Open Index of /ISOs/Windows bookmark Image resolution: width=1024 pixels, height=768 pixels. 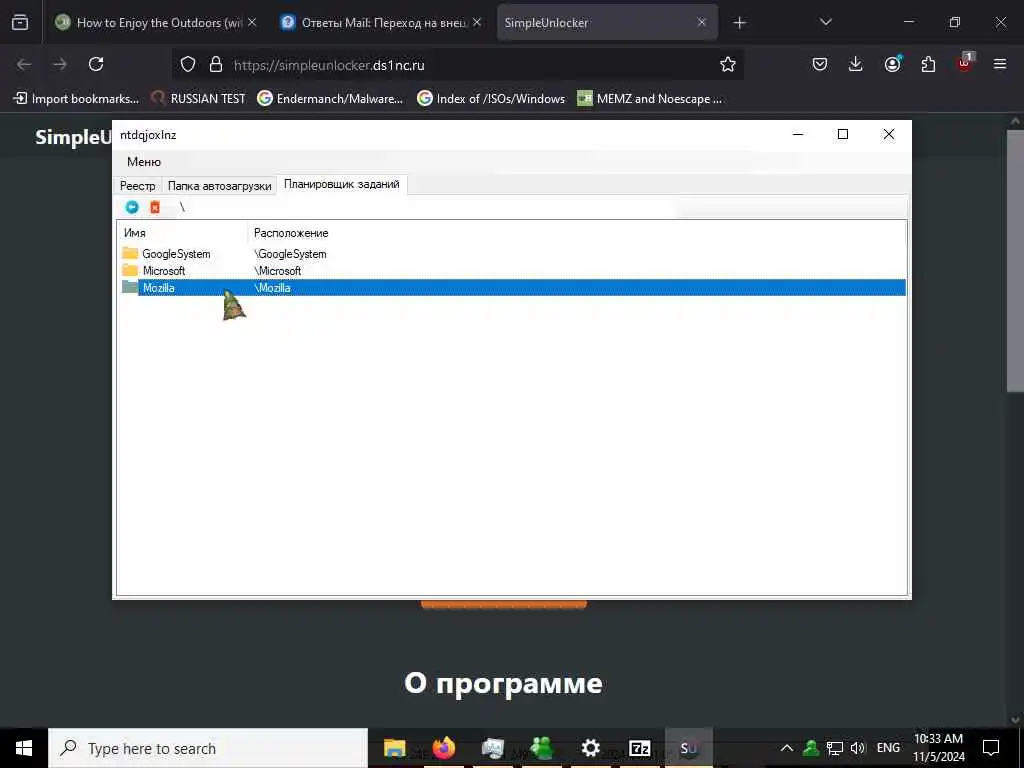(491, 99)
